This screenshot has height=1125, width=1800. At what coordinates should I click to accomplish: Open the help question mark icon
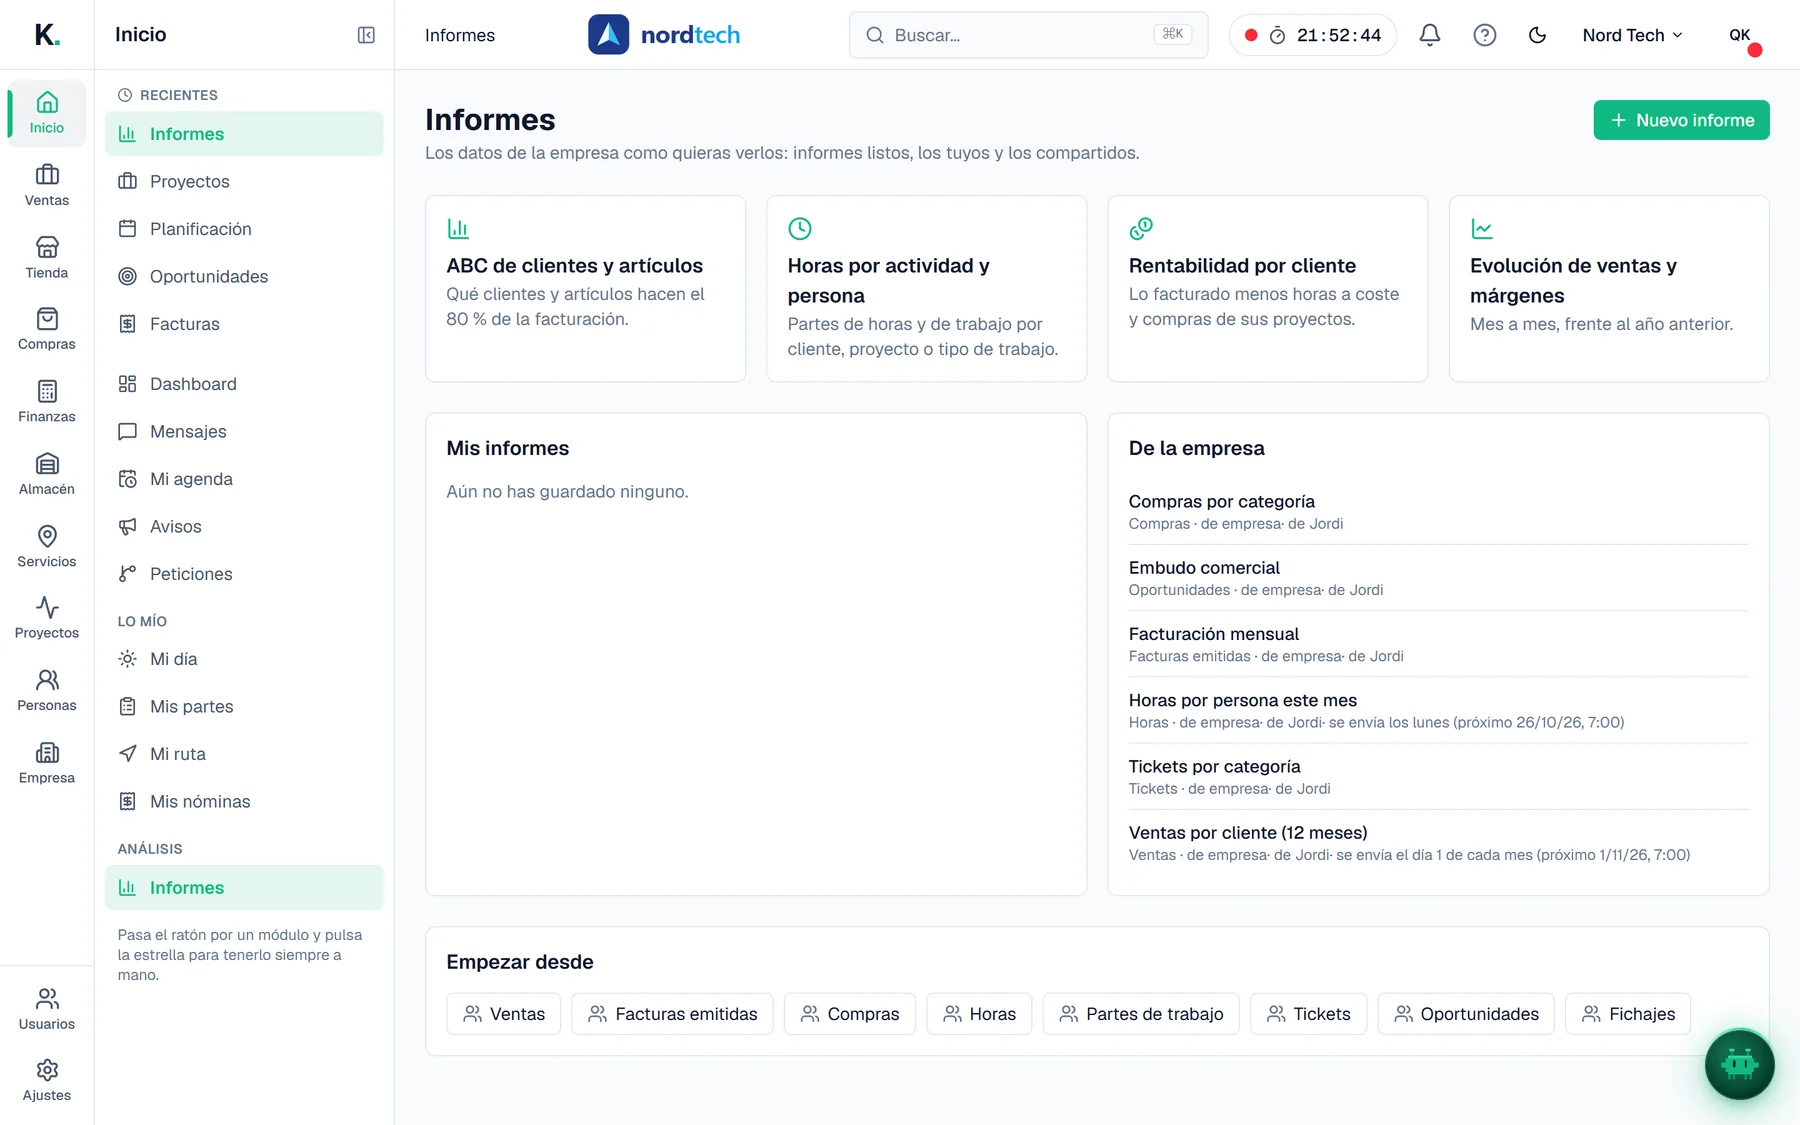point(1485,35)
